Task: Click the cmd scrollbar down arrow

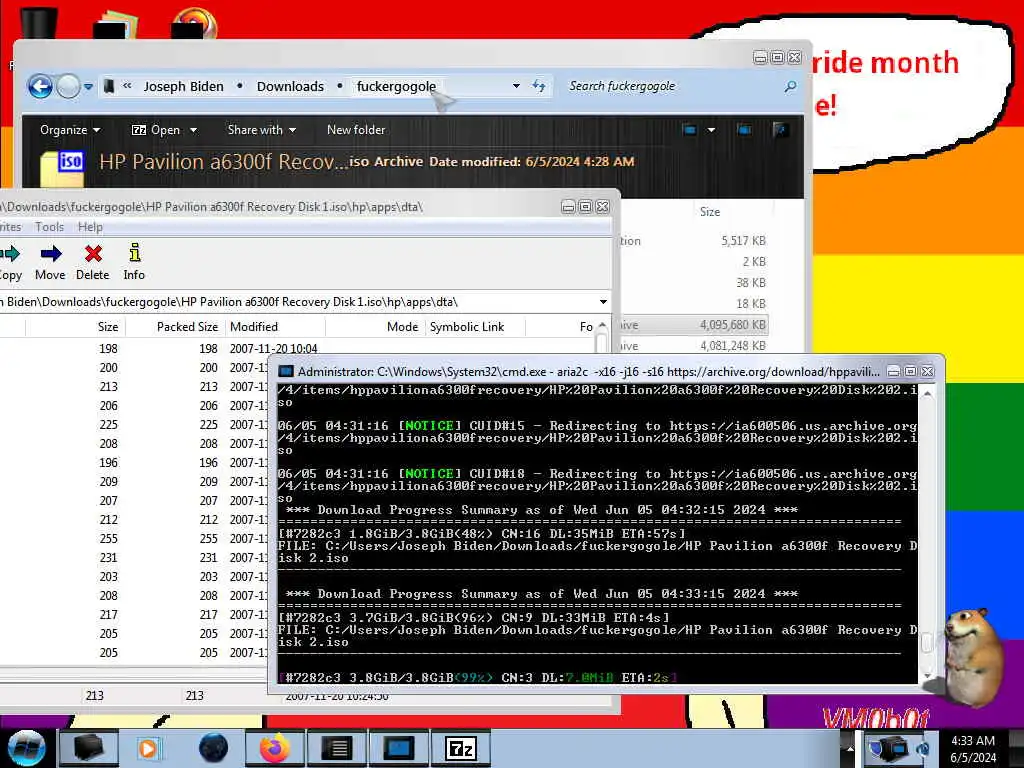Action: click(x=927, y=675)
